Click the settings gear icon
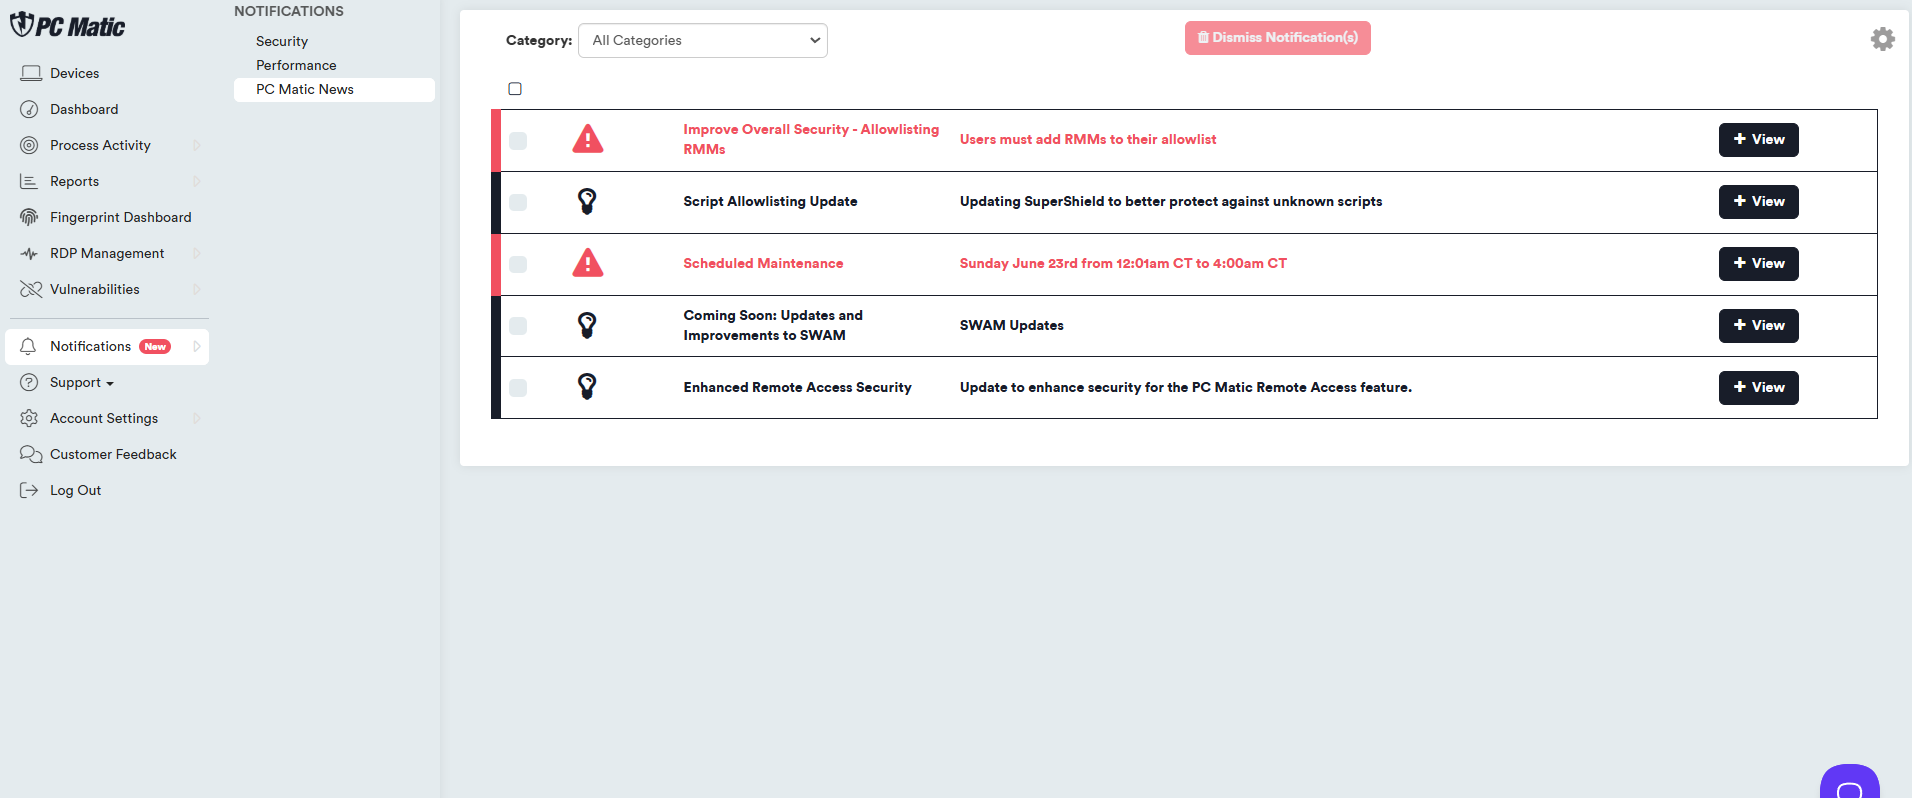The height and width of the screenshot is (798, 1912). click(1882, 39)
